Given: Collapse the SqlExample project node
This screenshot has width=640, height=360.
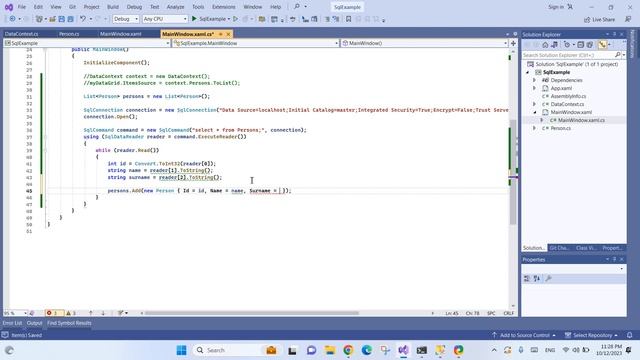Looking at the screenshot, I should [527, 72].
